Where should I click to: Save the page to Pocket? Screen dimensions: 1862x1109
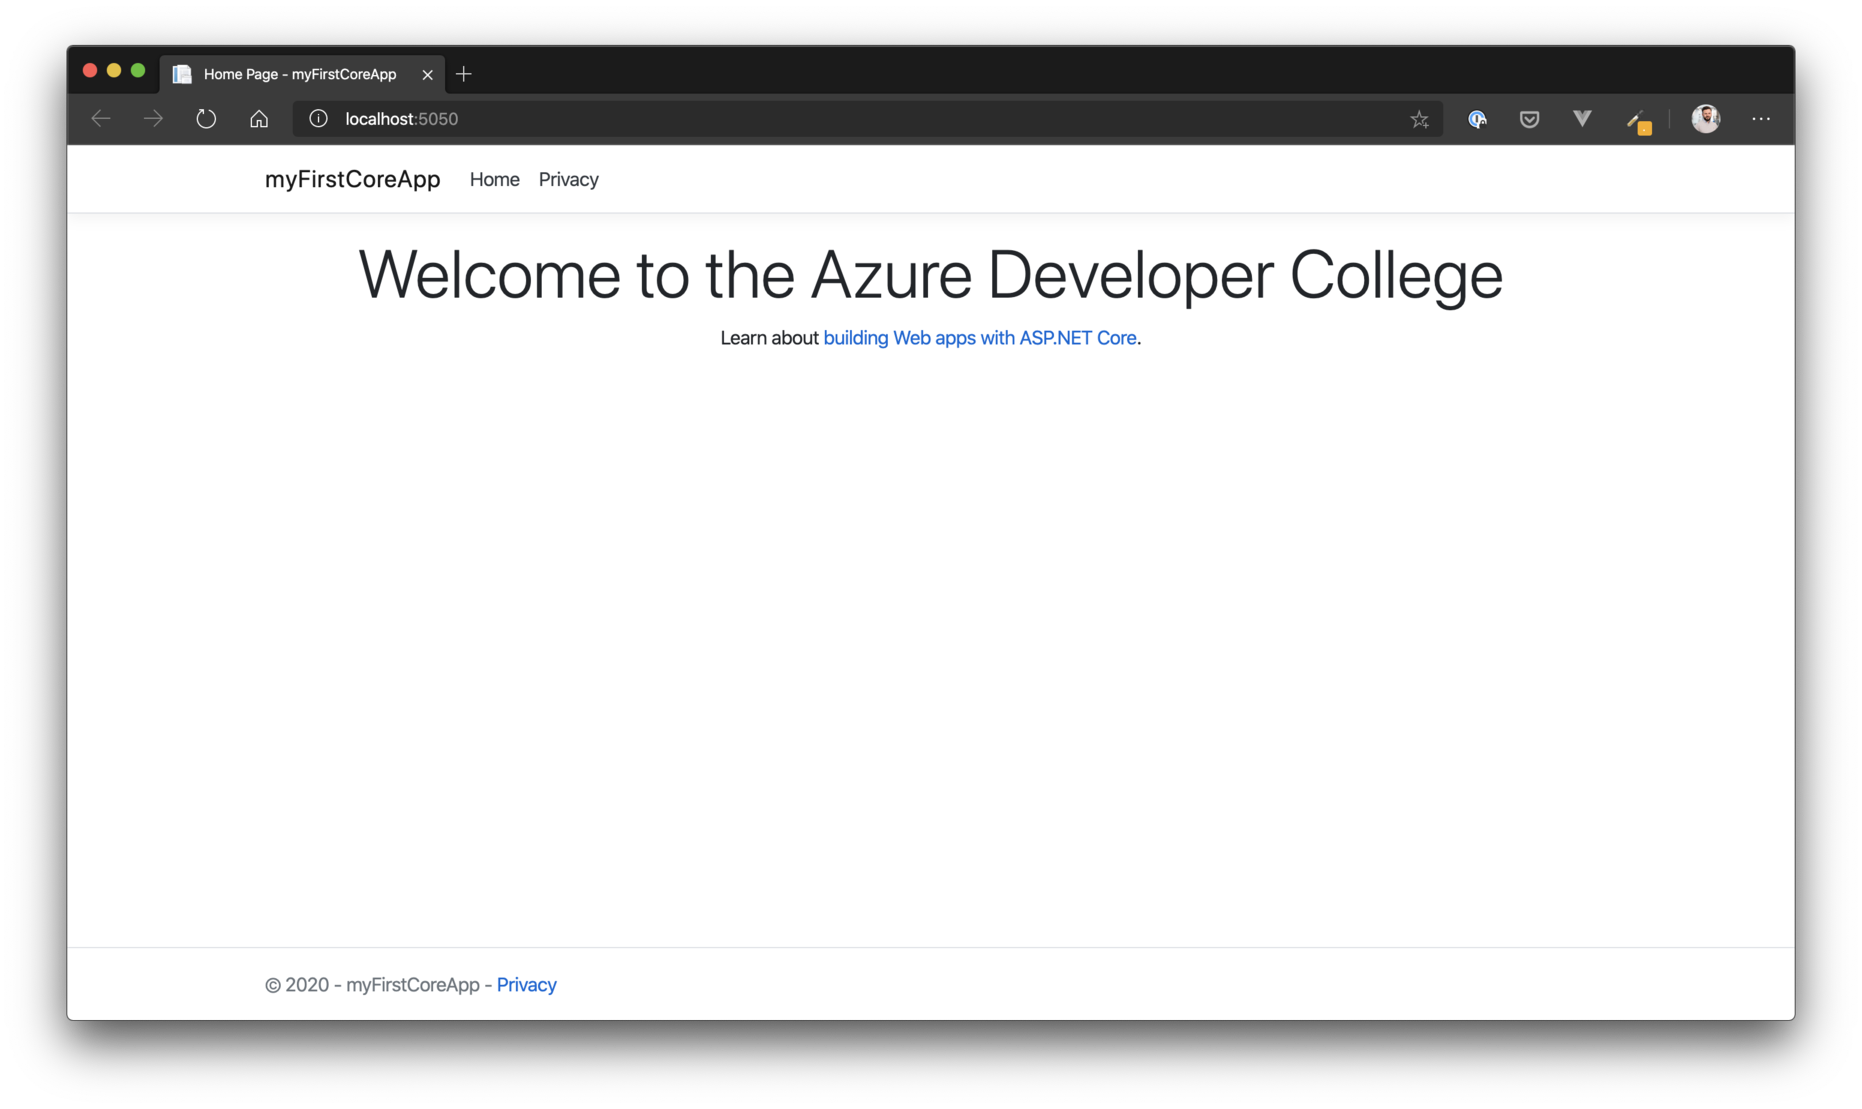pyautogui.click(x=1528, y=118)
